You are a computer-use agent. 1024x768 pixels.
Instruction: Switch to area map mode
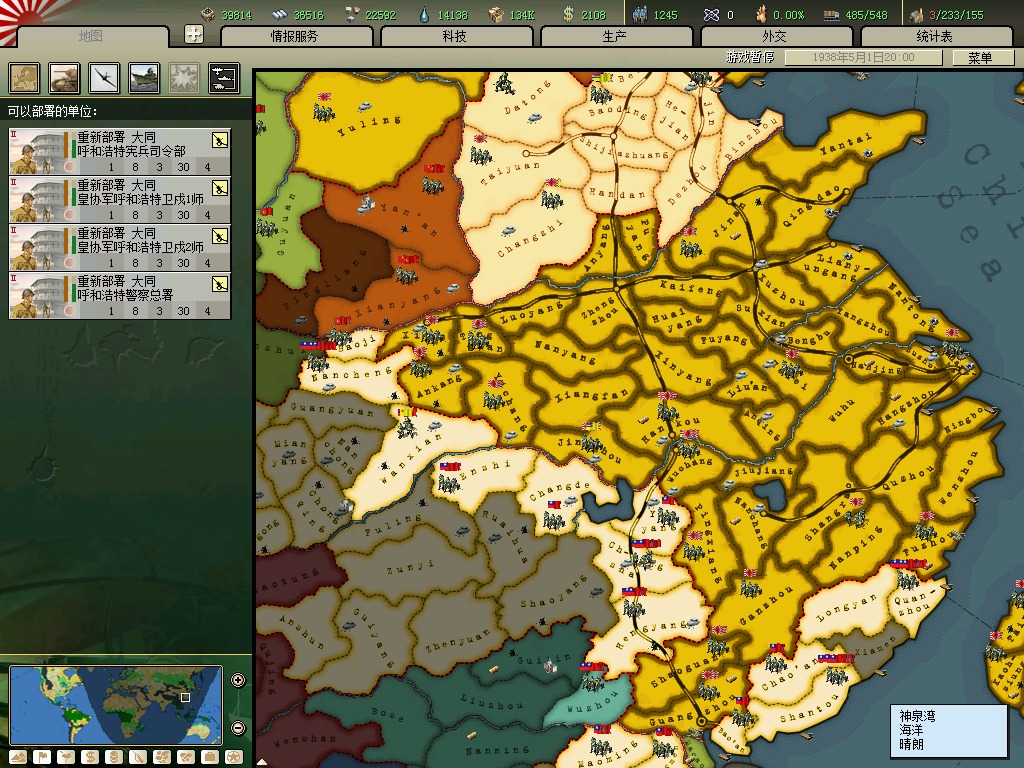(186, 757)
